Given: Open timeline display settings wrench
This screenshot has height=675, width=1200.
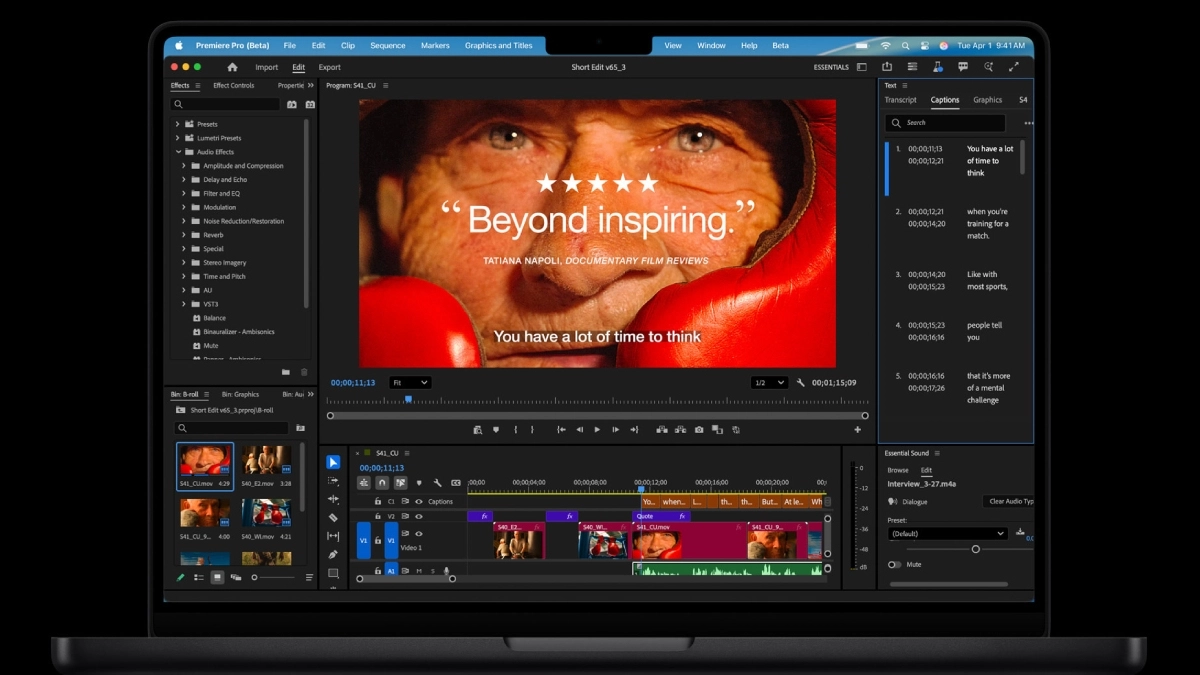Looking at the screenshot, I should click(437, 483).
